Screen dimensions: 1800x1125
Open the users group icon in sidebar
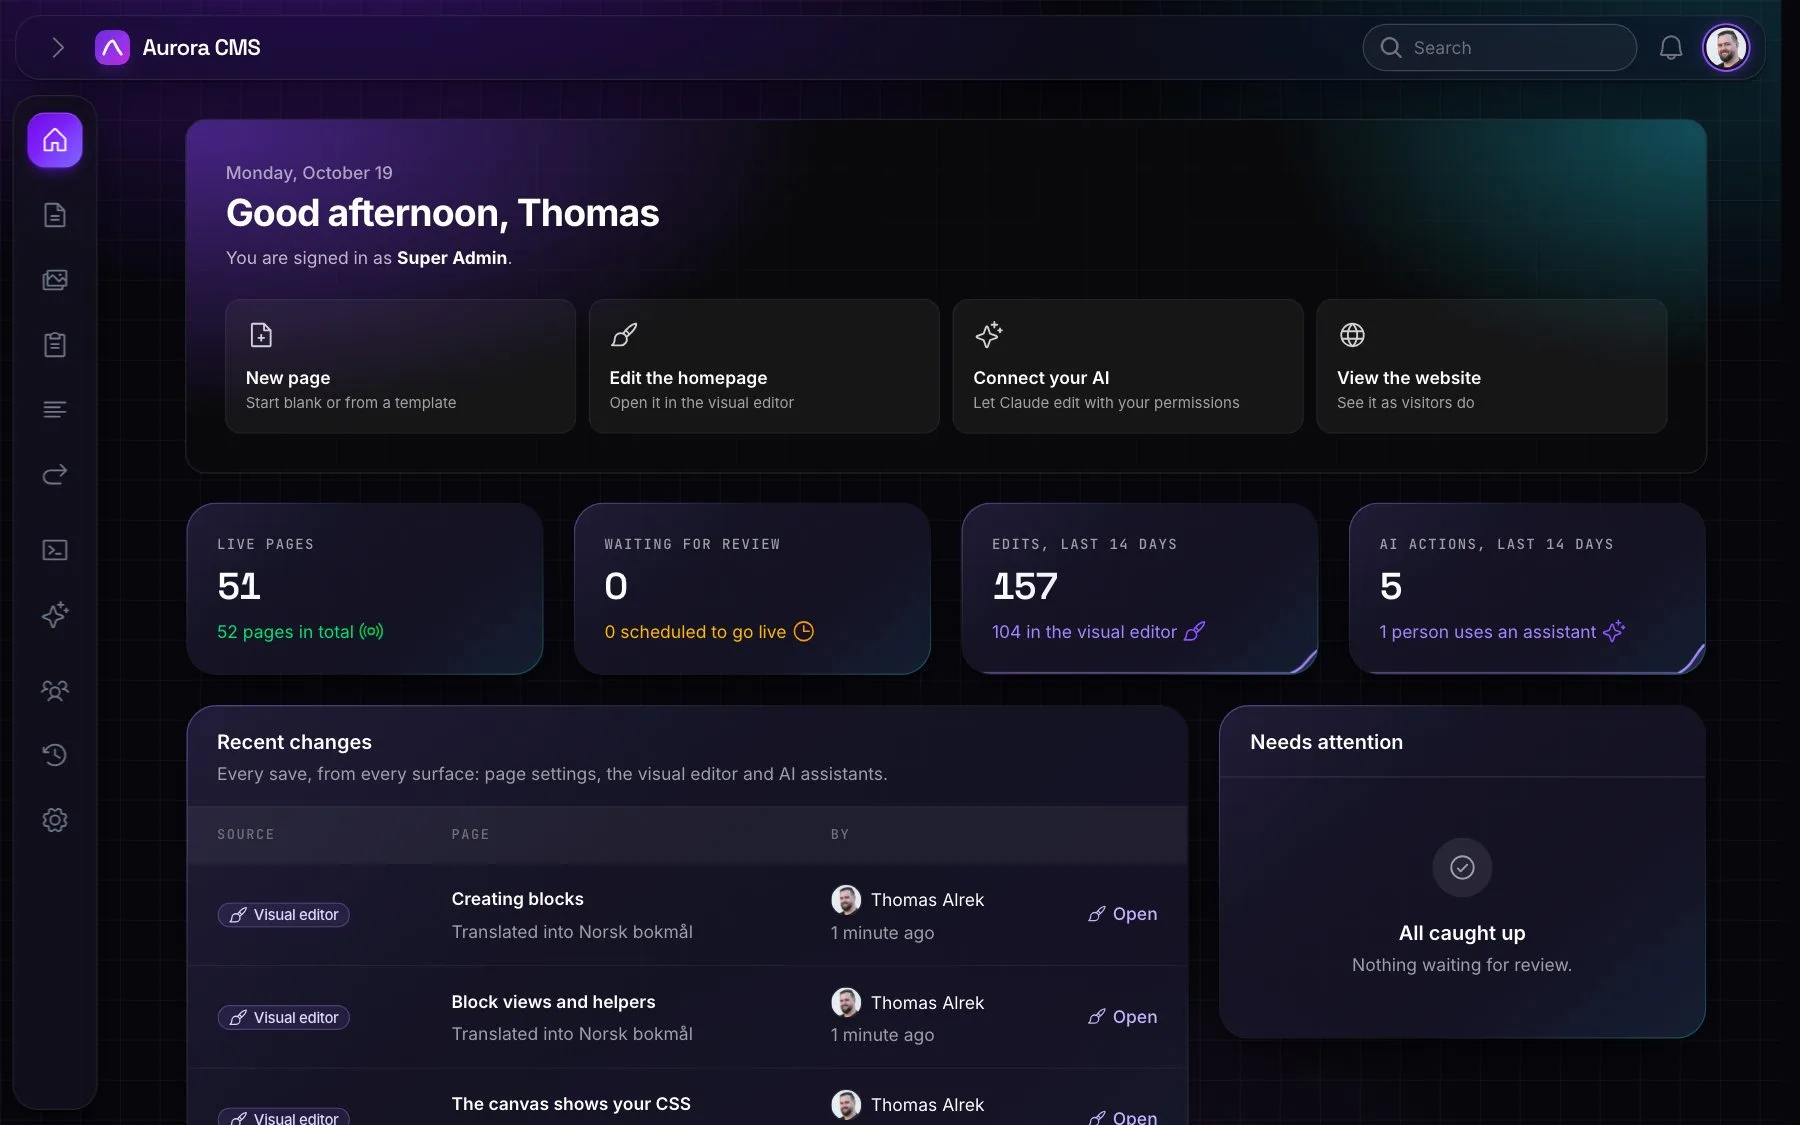click(55, 690)
